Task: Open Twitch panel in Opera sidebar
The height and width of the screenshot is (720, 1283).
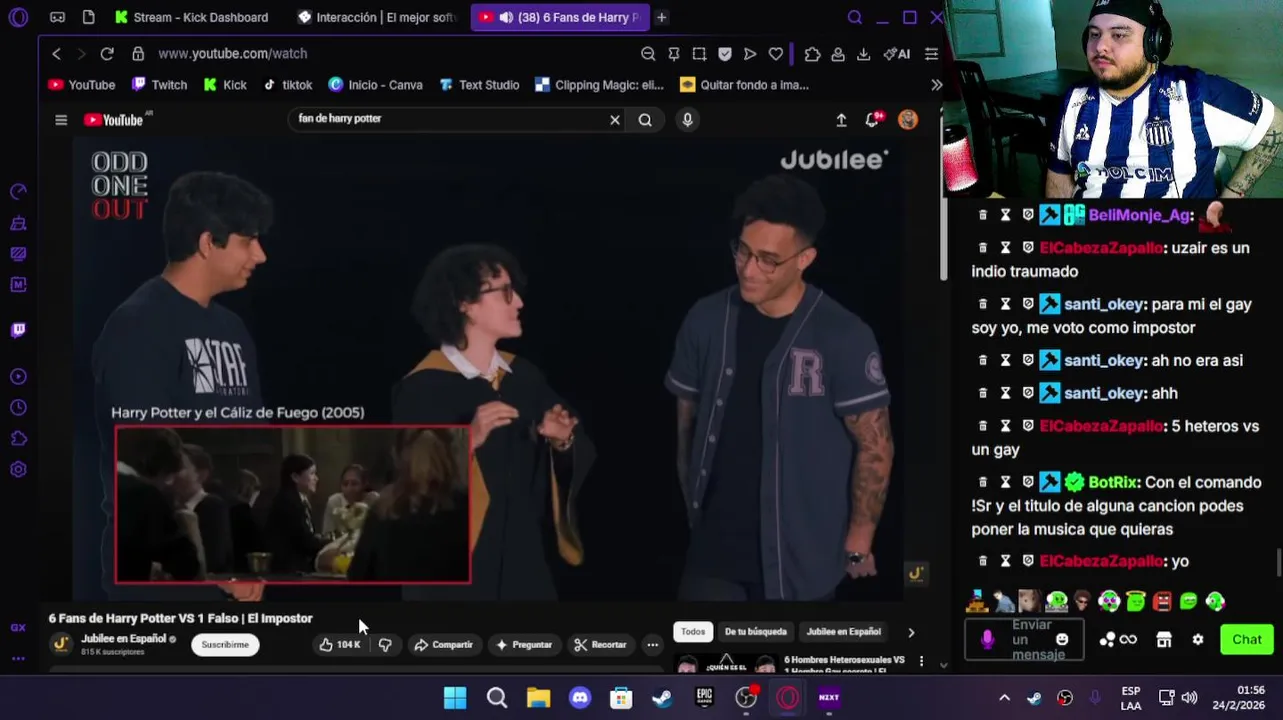Action: click(18, 330)
